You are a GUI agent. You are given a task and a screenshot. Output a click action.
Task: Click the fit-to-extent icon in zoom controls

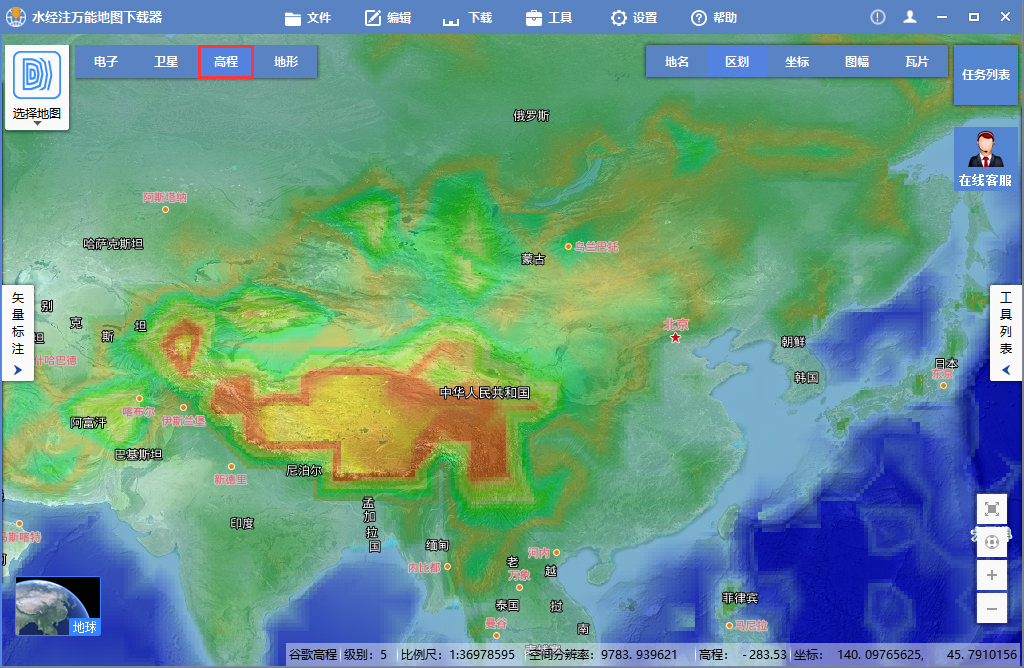[991, 509]
